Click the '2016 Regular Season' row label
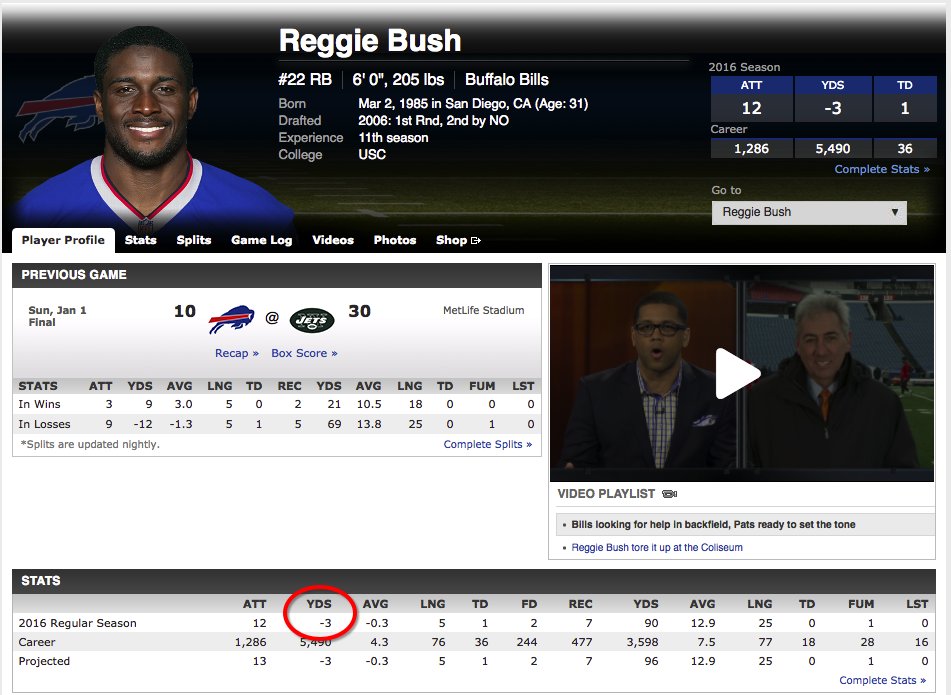 (x=78, y=623)
